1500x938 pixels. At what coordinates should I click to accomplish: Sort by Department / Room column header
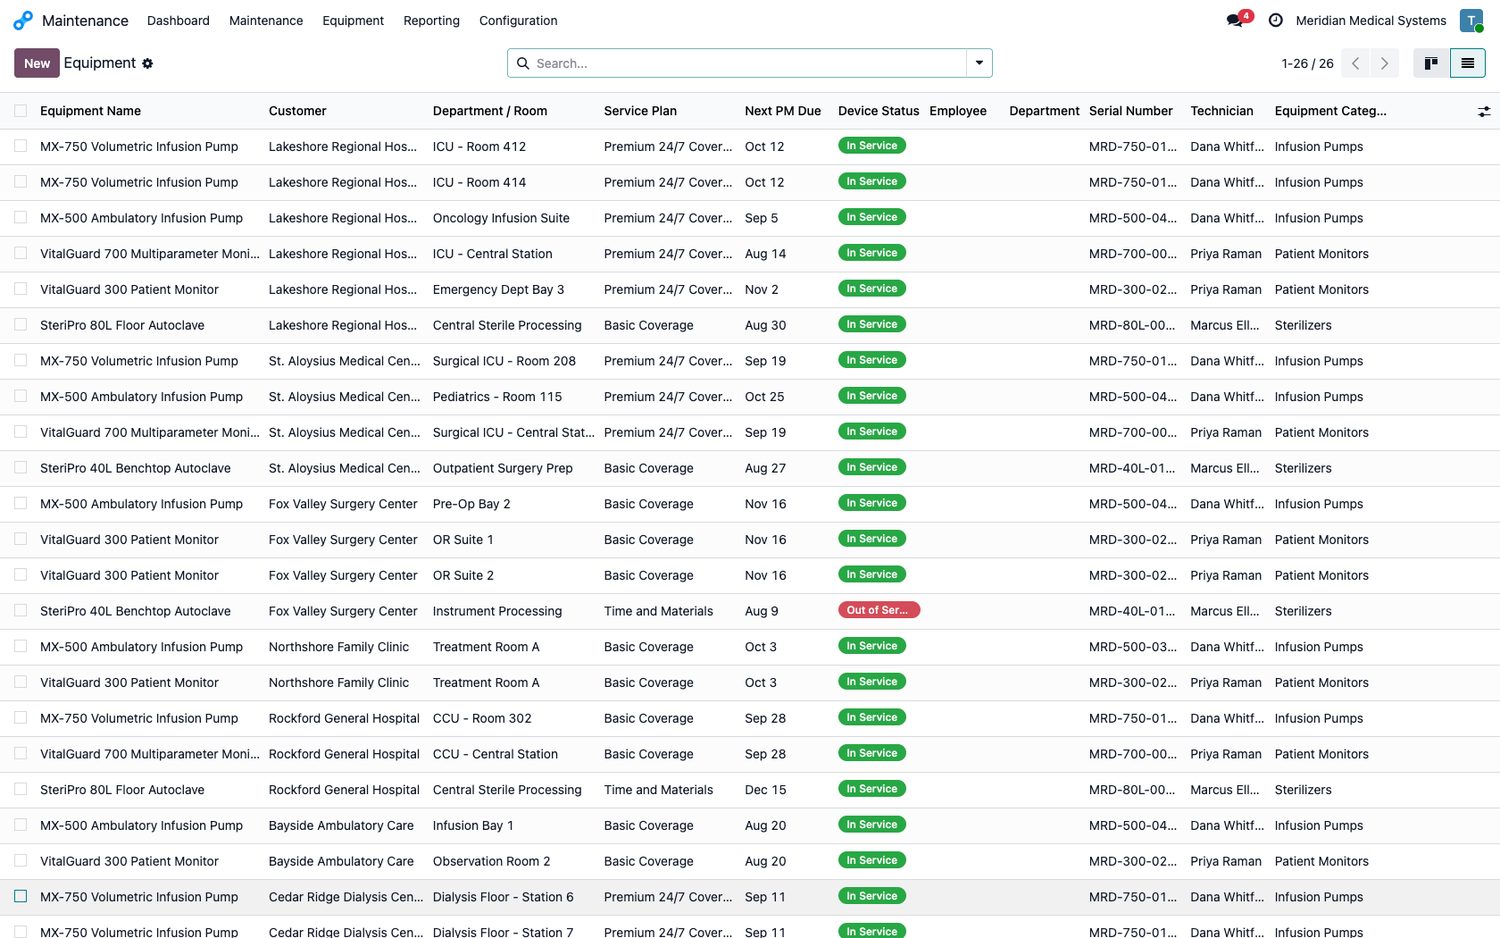pyautogui.click(x=490, y=111)
